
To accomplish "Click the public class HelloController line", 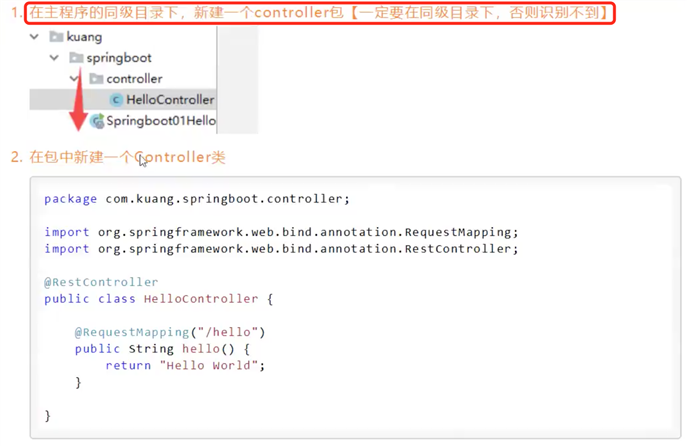I will [158, 299].
